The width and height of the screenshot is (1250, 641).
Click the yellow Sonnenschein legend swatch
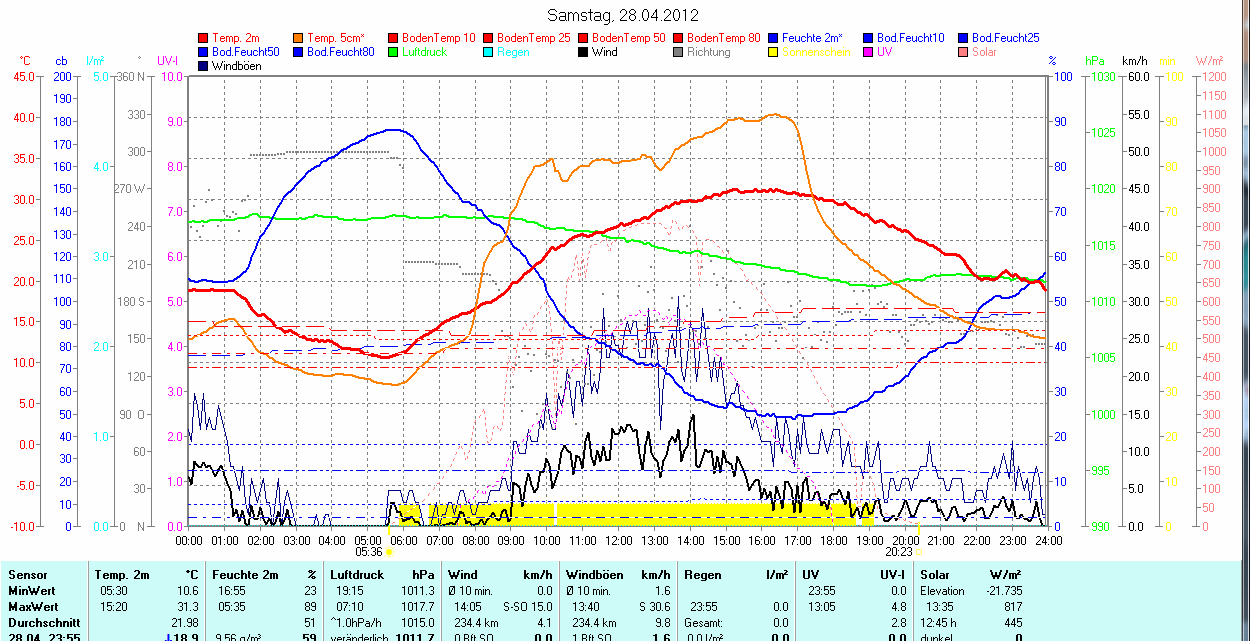tap(774, 52)
